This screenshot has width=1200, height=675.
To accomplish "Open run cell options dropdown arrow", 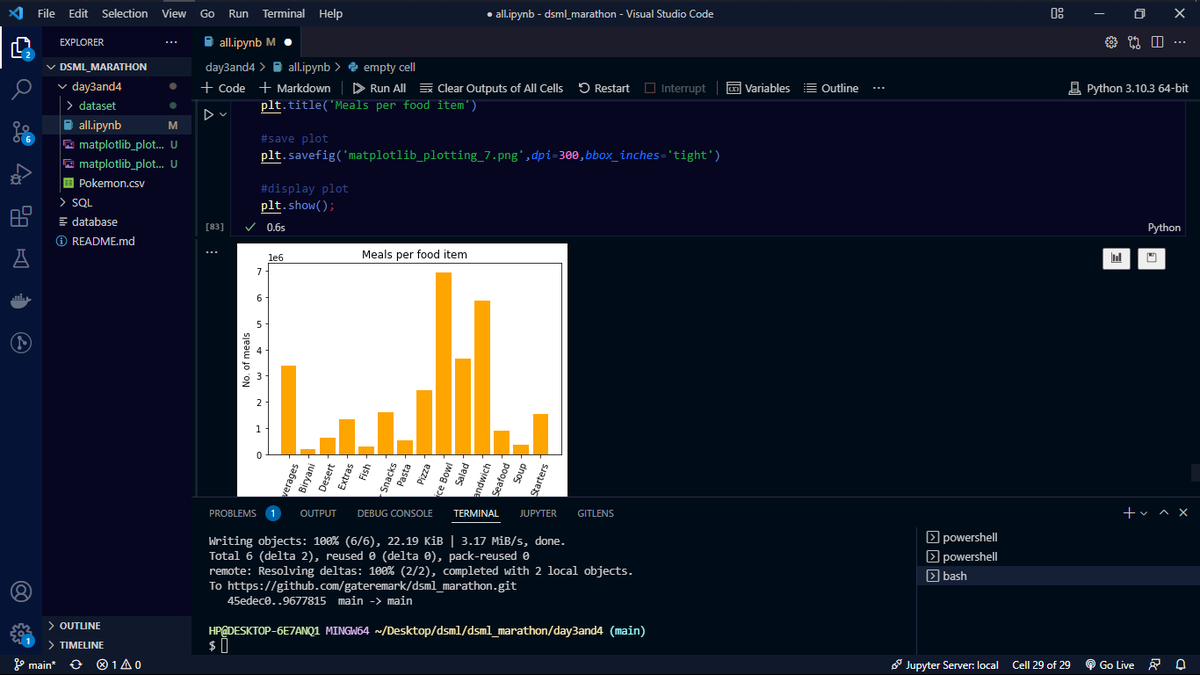I will [224, 116].
